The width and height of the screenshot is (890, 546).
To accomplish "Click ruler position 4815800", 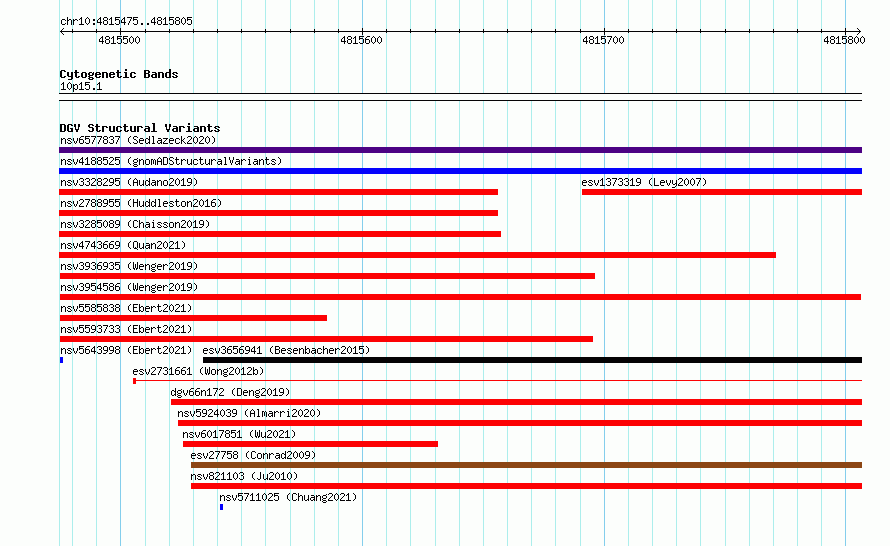I will (844, 40).
